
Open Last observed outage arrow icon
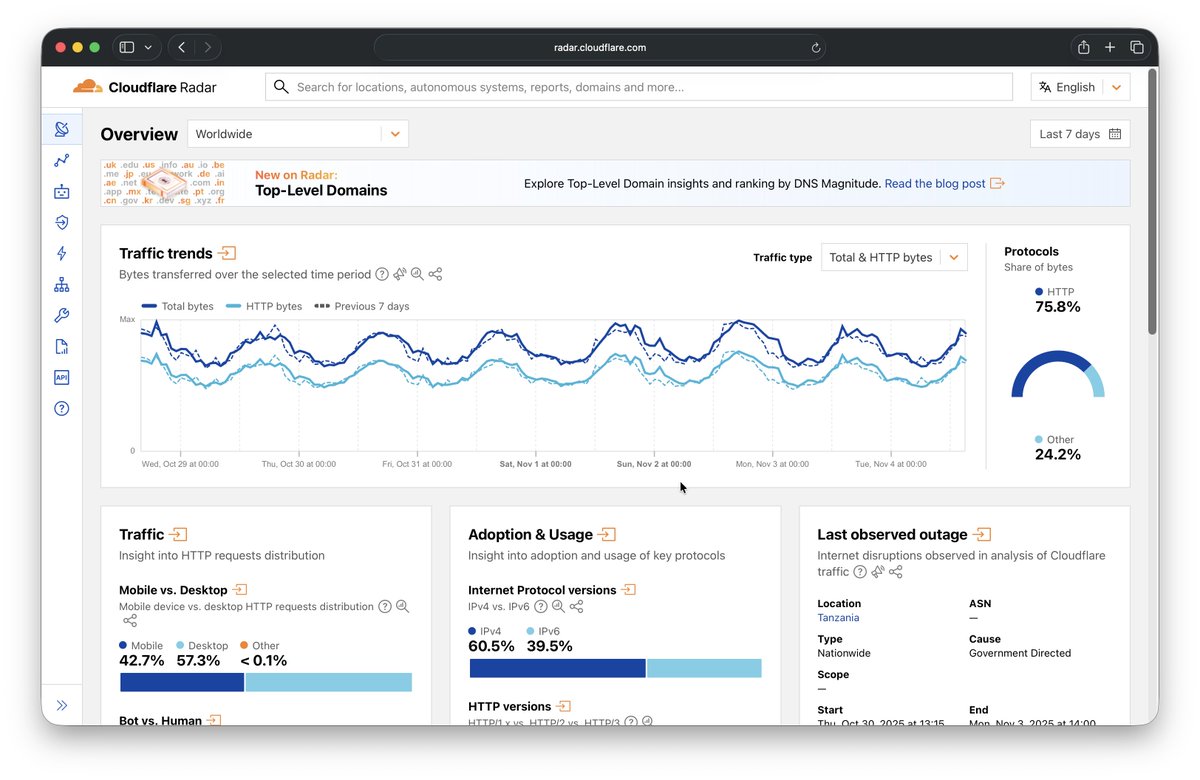pyautogui.click(x=982, y=535)
